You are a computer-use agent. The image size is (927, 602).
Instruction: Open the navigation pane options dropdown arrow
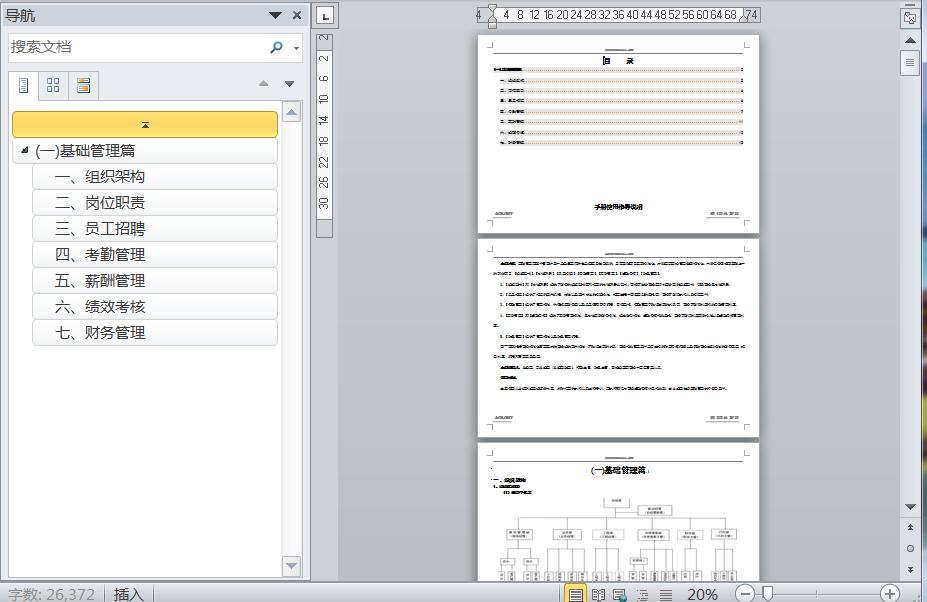275,15
